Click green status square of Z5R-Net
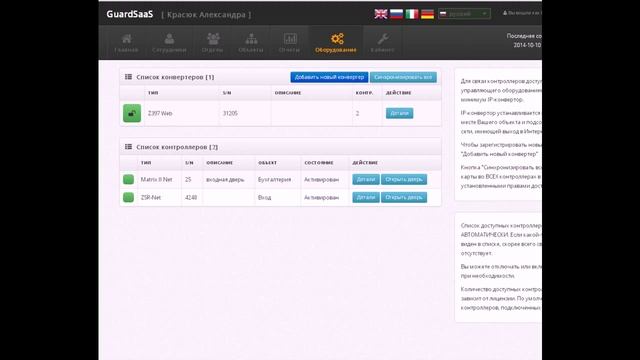Viewport: 640px width, 360px height. pyautogui.click(x=128, y=197)
